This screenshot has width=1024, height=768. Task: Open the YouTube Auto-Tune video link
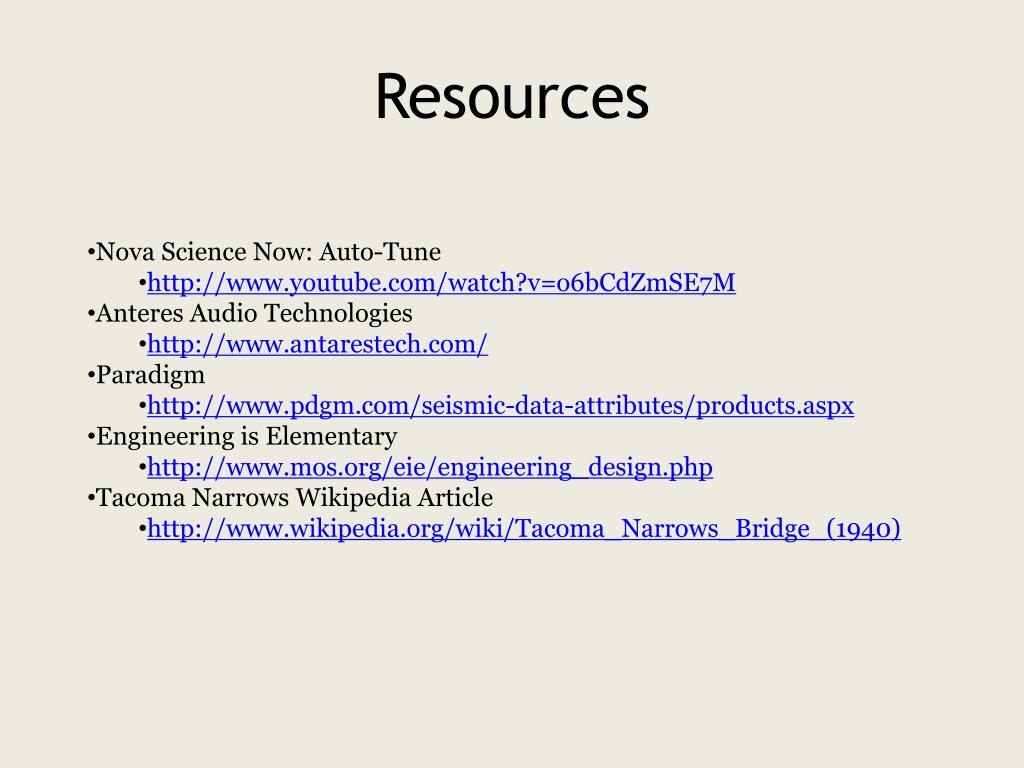click(441, 283)
